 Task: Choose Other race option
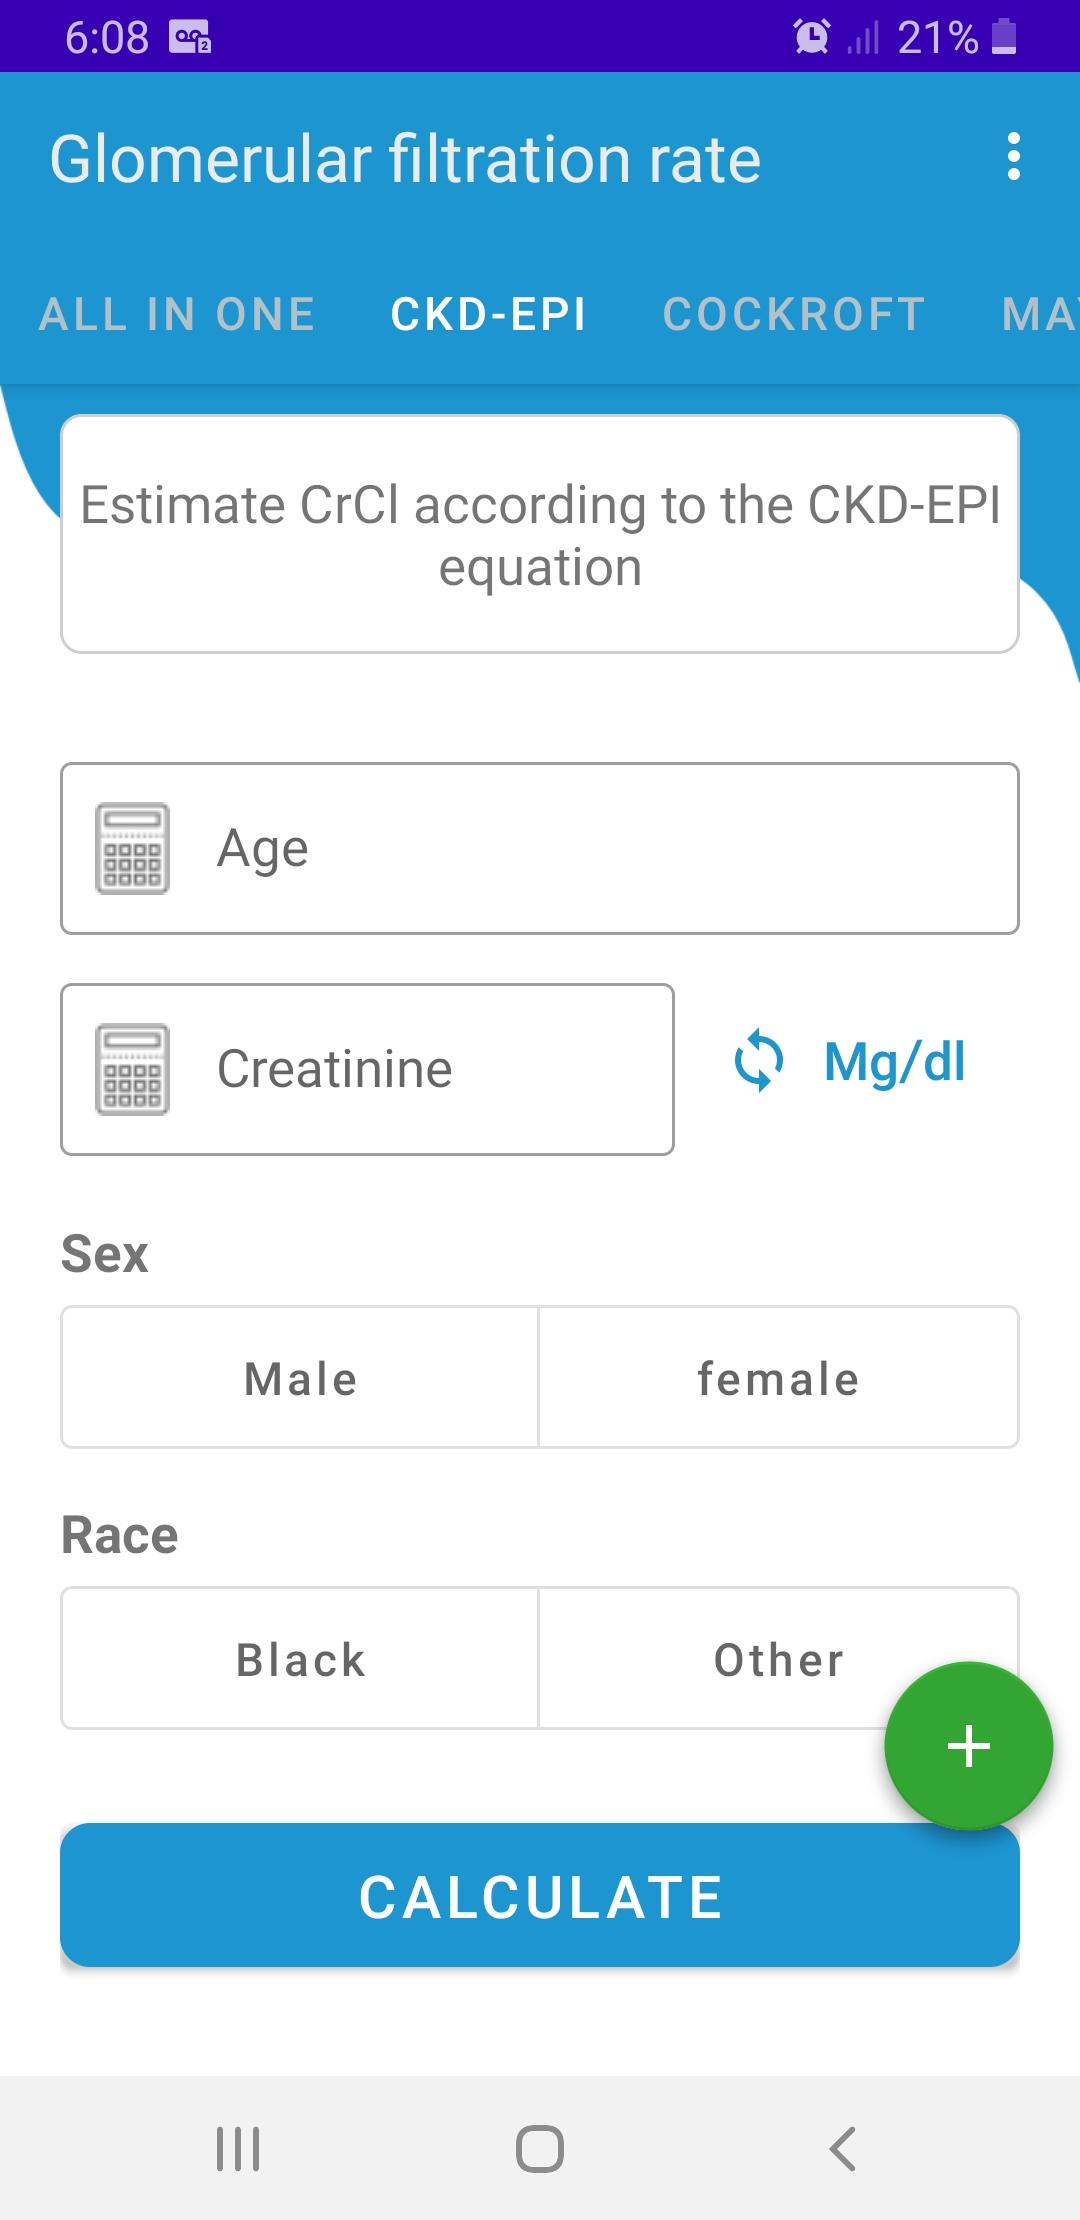[x=779, y=1658]
